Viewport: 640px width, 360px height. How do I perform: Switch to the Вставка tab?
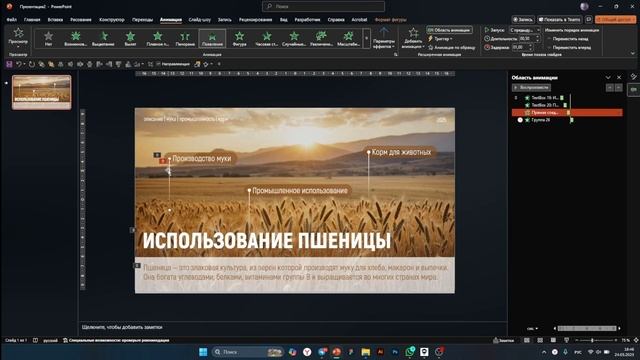55,20
